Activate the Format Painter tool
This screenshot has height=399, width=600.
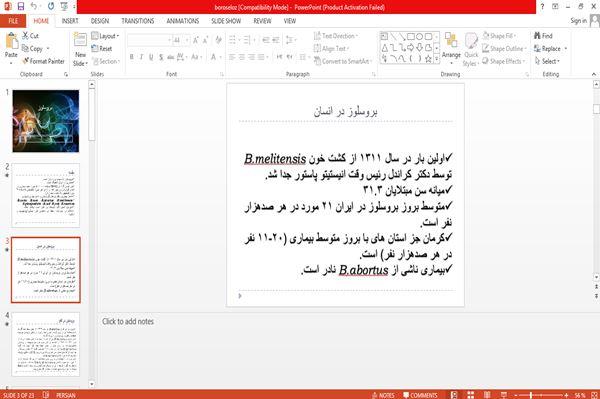43,61
